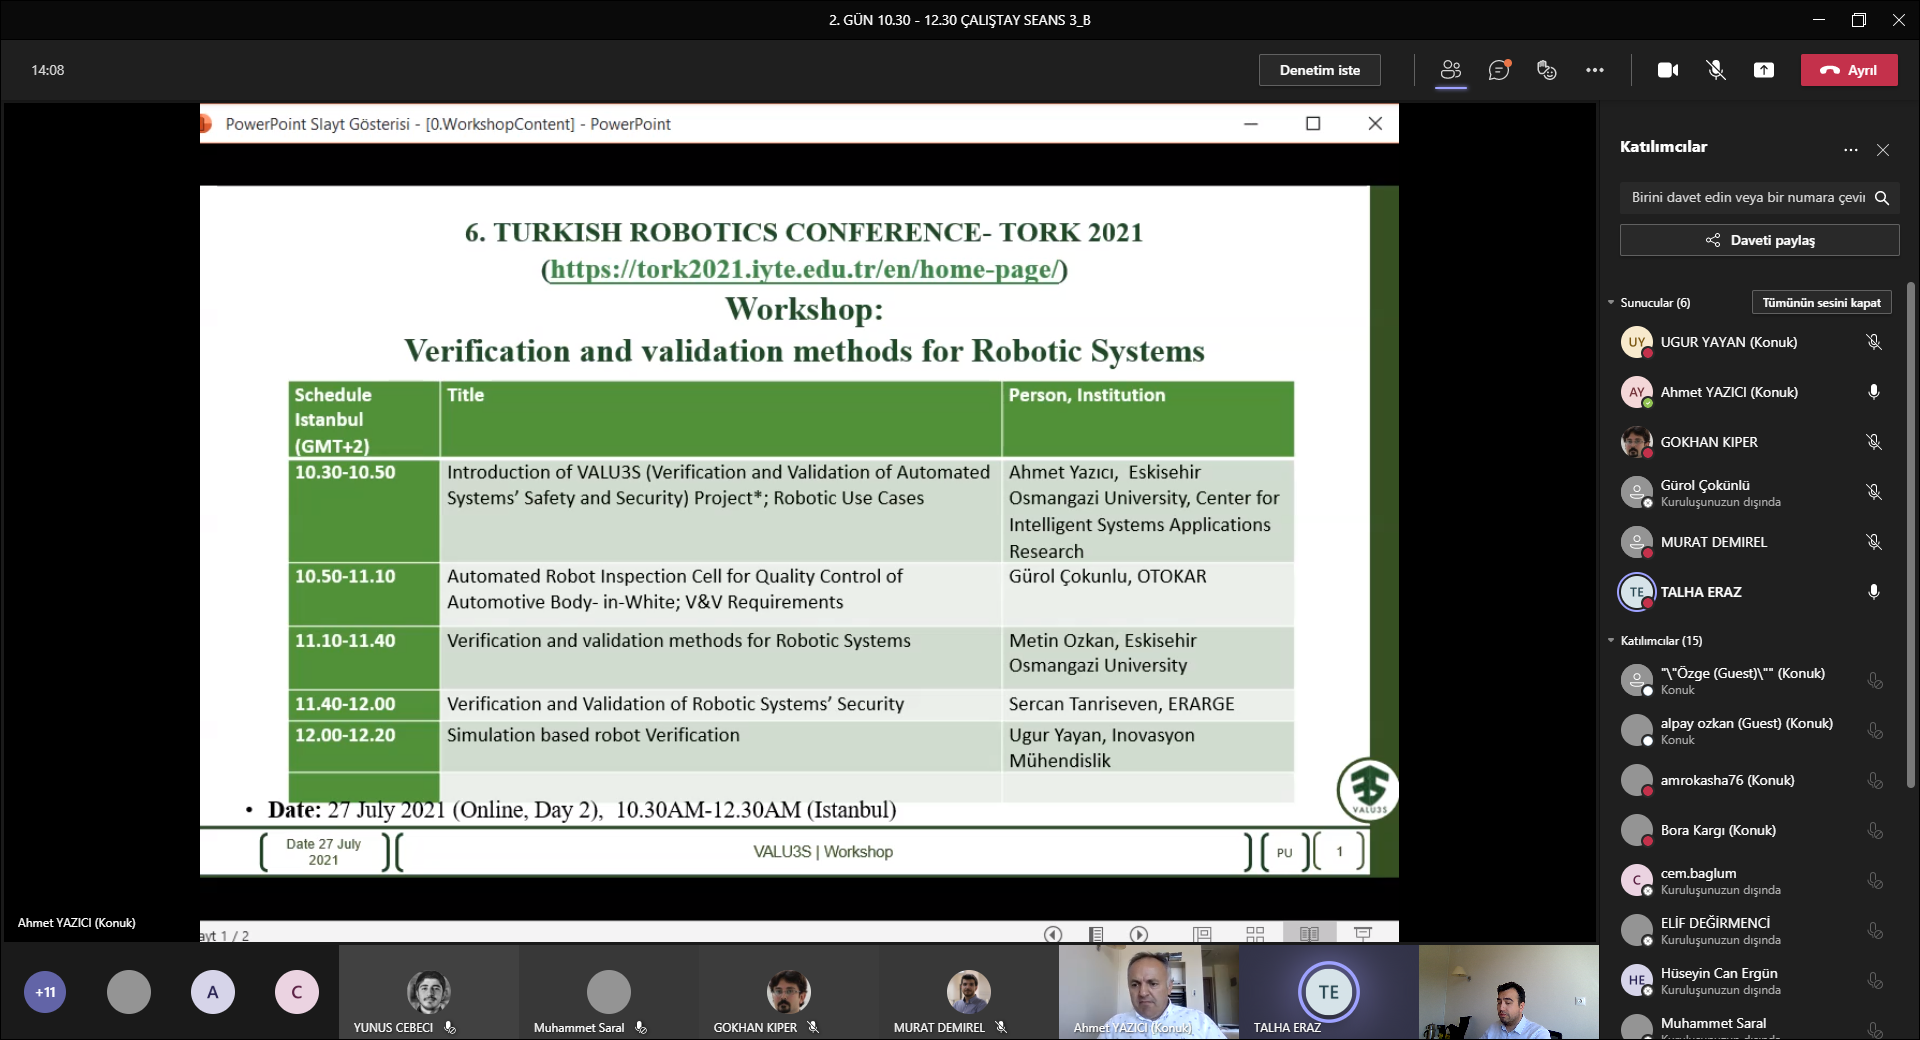Open the meeting chat icon
This screenshot has width=1920, height=1040.
tap(1499, 70)
